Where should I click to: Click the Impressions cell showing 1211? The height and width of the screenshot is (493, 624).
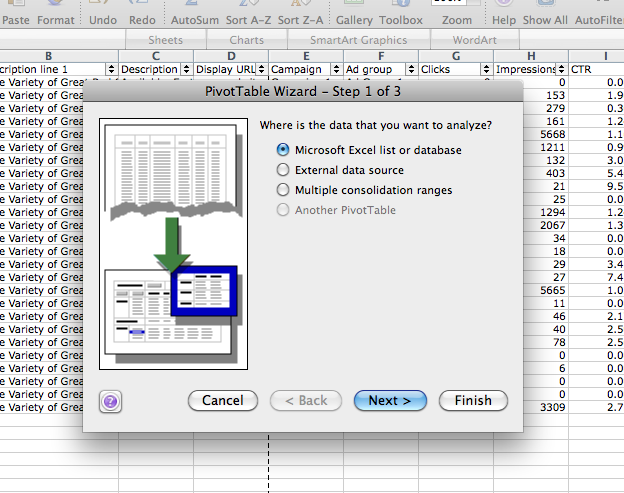(546, 147)
